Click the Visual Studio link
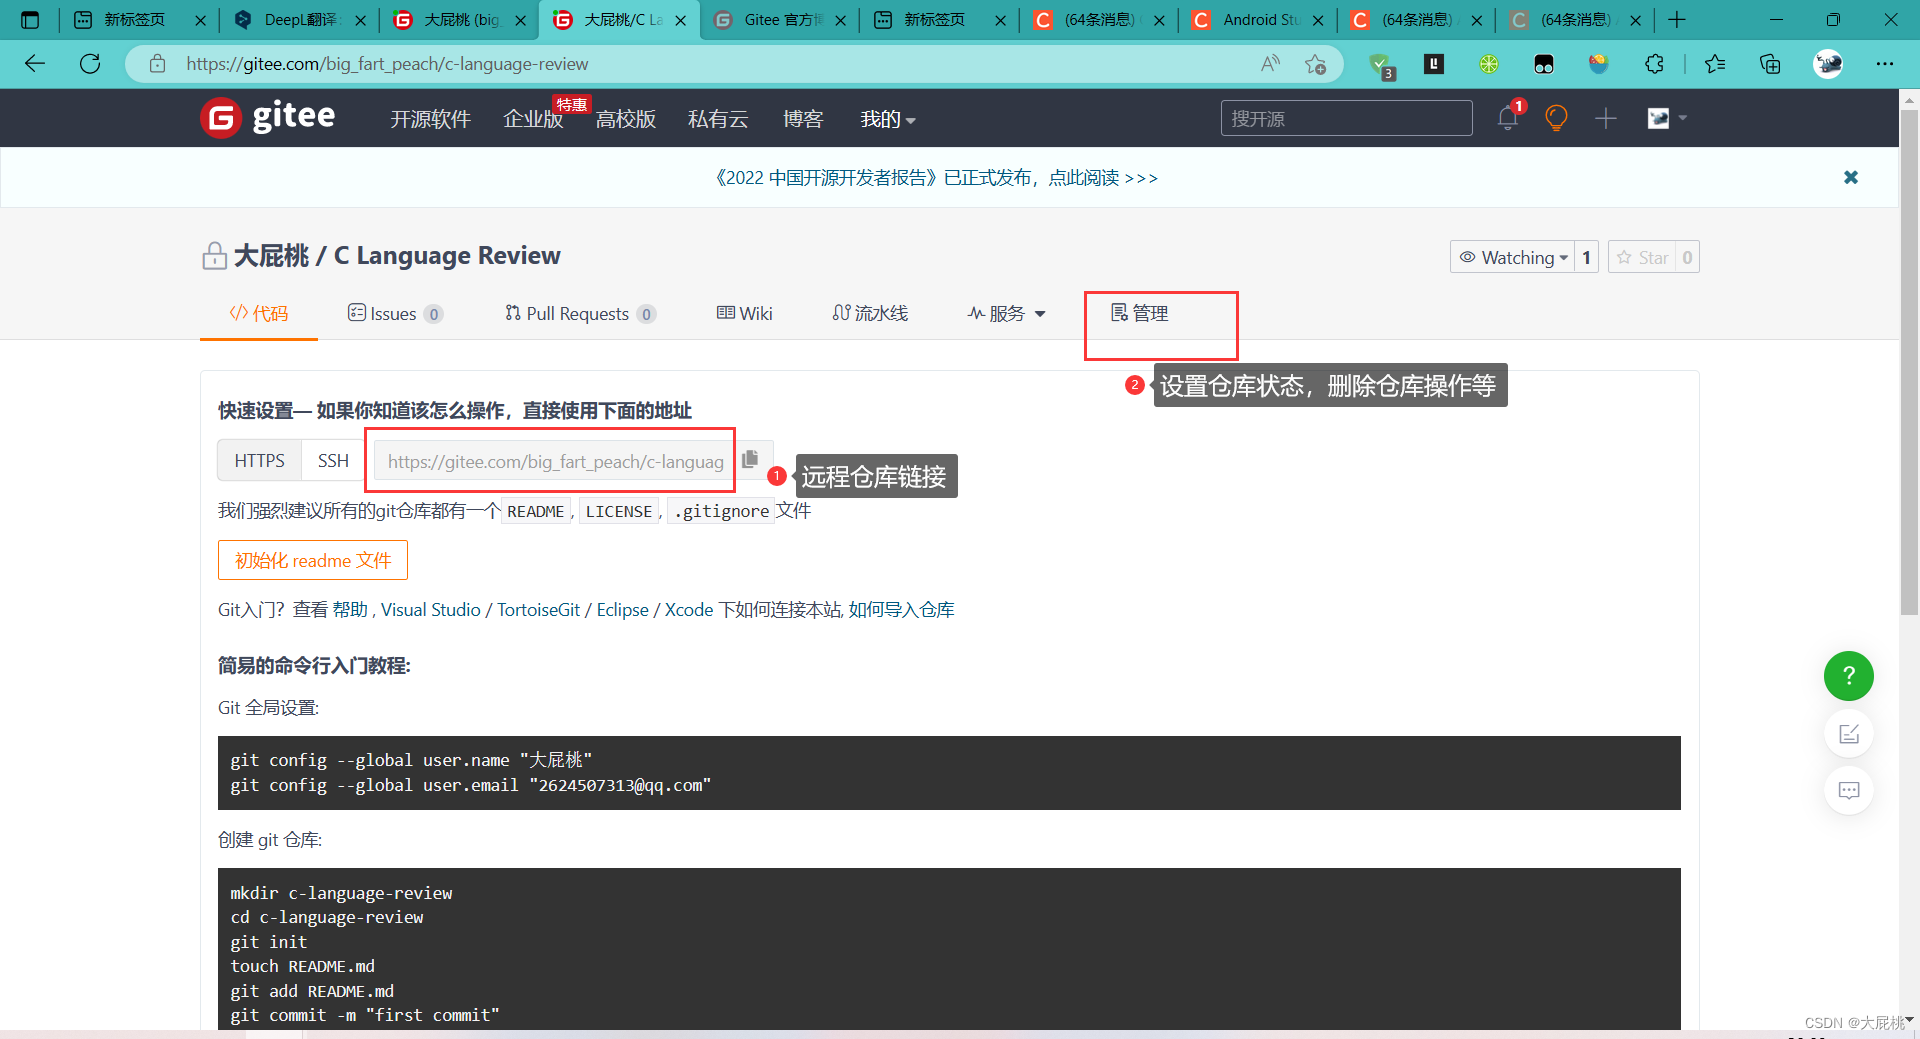The image size is (1920, 1039). point(430,610)
